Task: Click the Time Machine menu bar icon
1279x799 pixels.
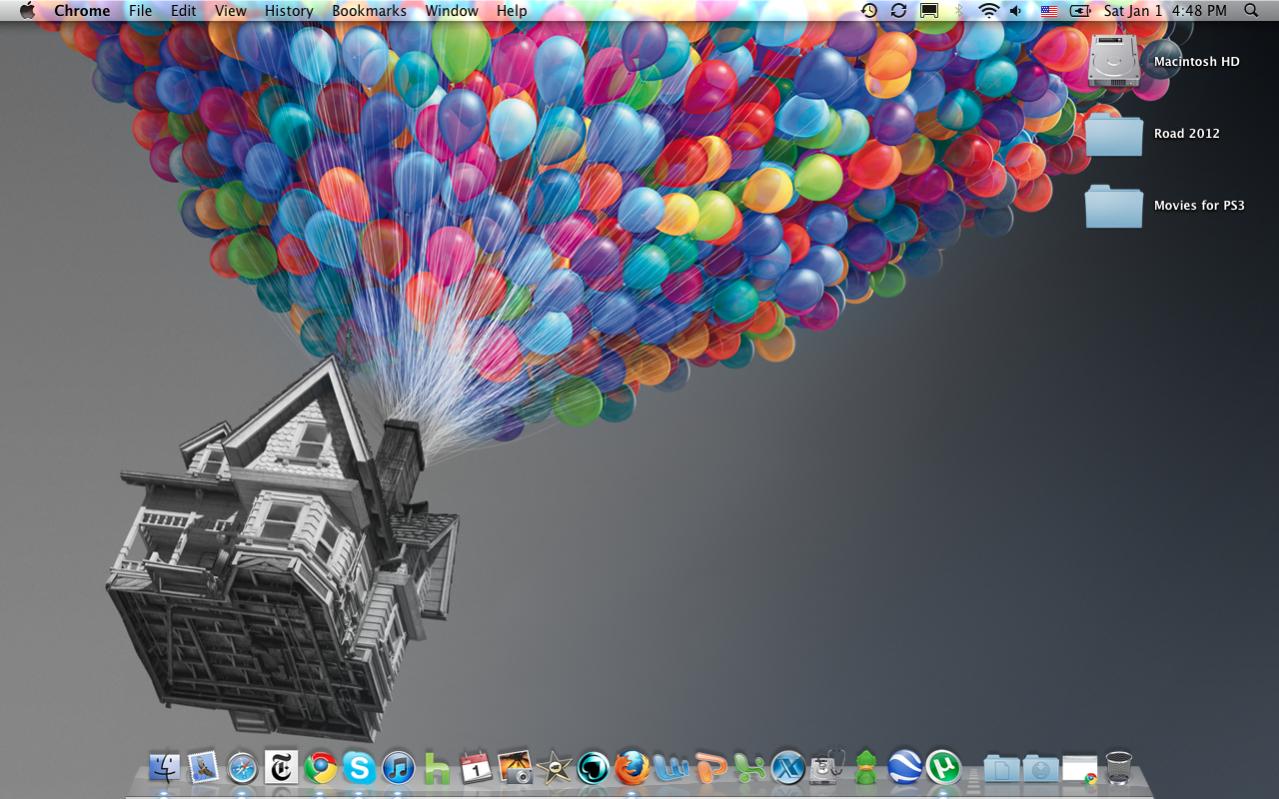Action: point(869,11)
